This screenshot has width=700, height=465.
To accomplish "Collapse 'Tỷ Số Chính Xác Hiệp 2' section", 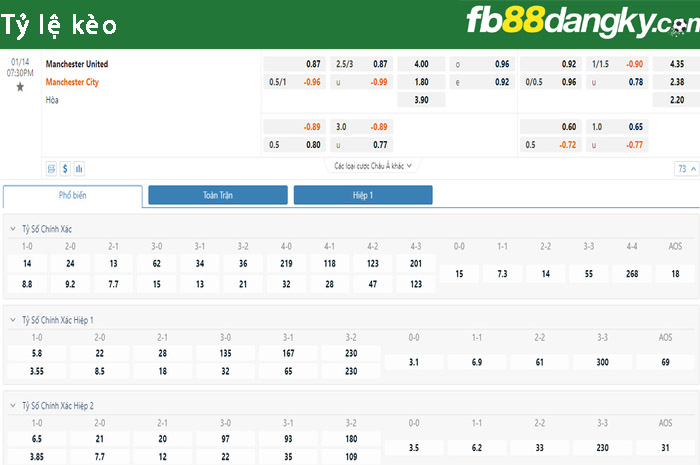I will (x=13, y=406).
